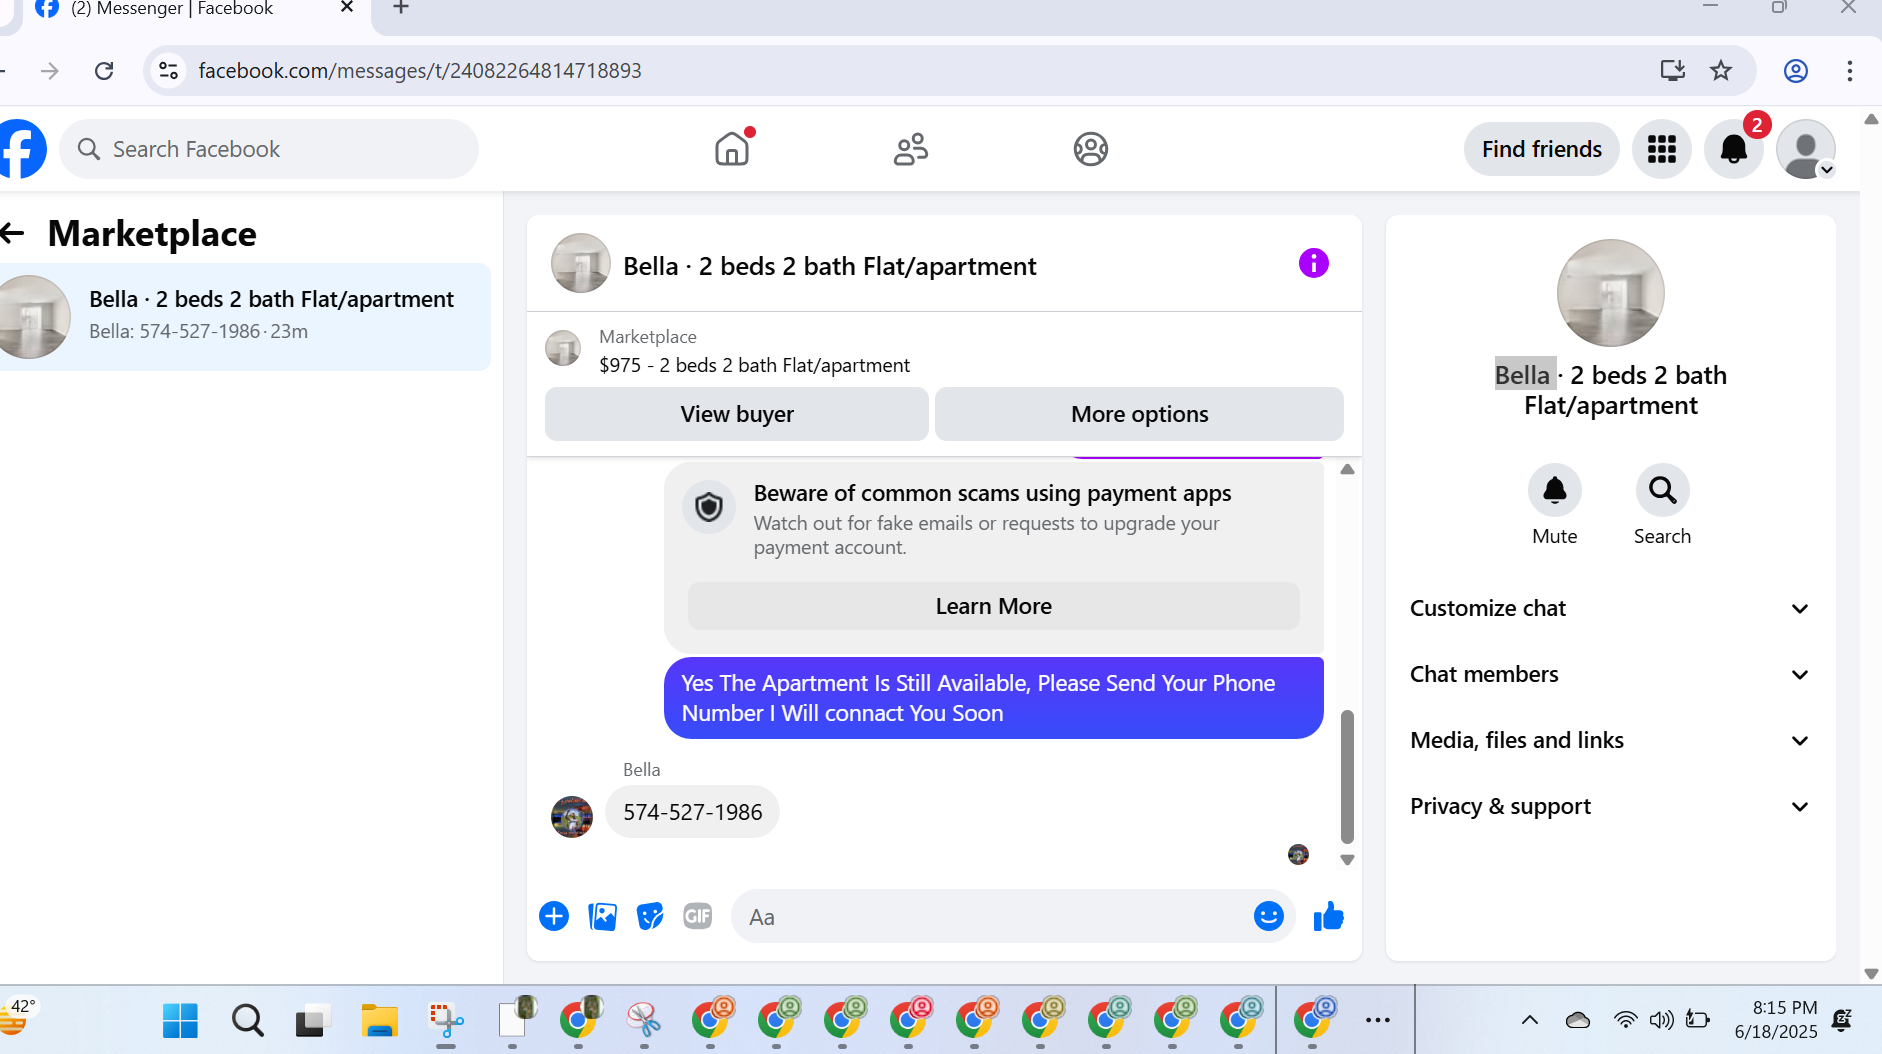Click the browser address bar URL
1882x1054 pixels.
[420, 70]
